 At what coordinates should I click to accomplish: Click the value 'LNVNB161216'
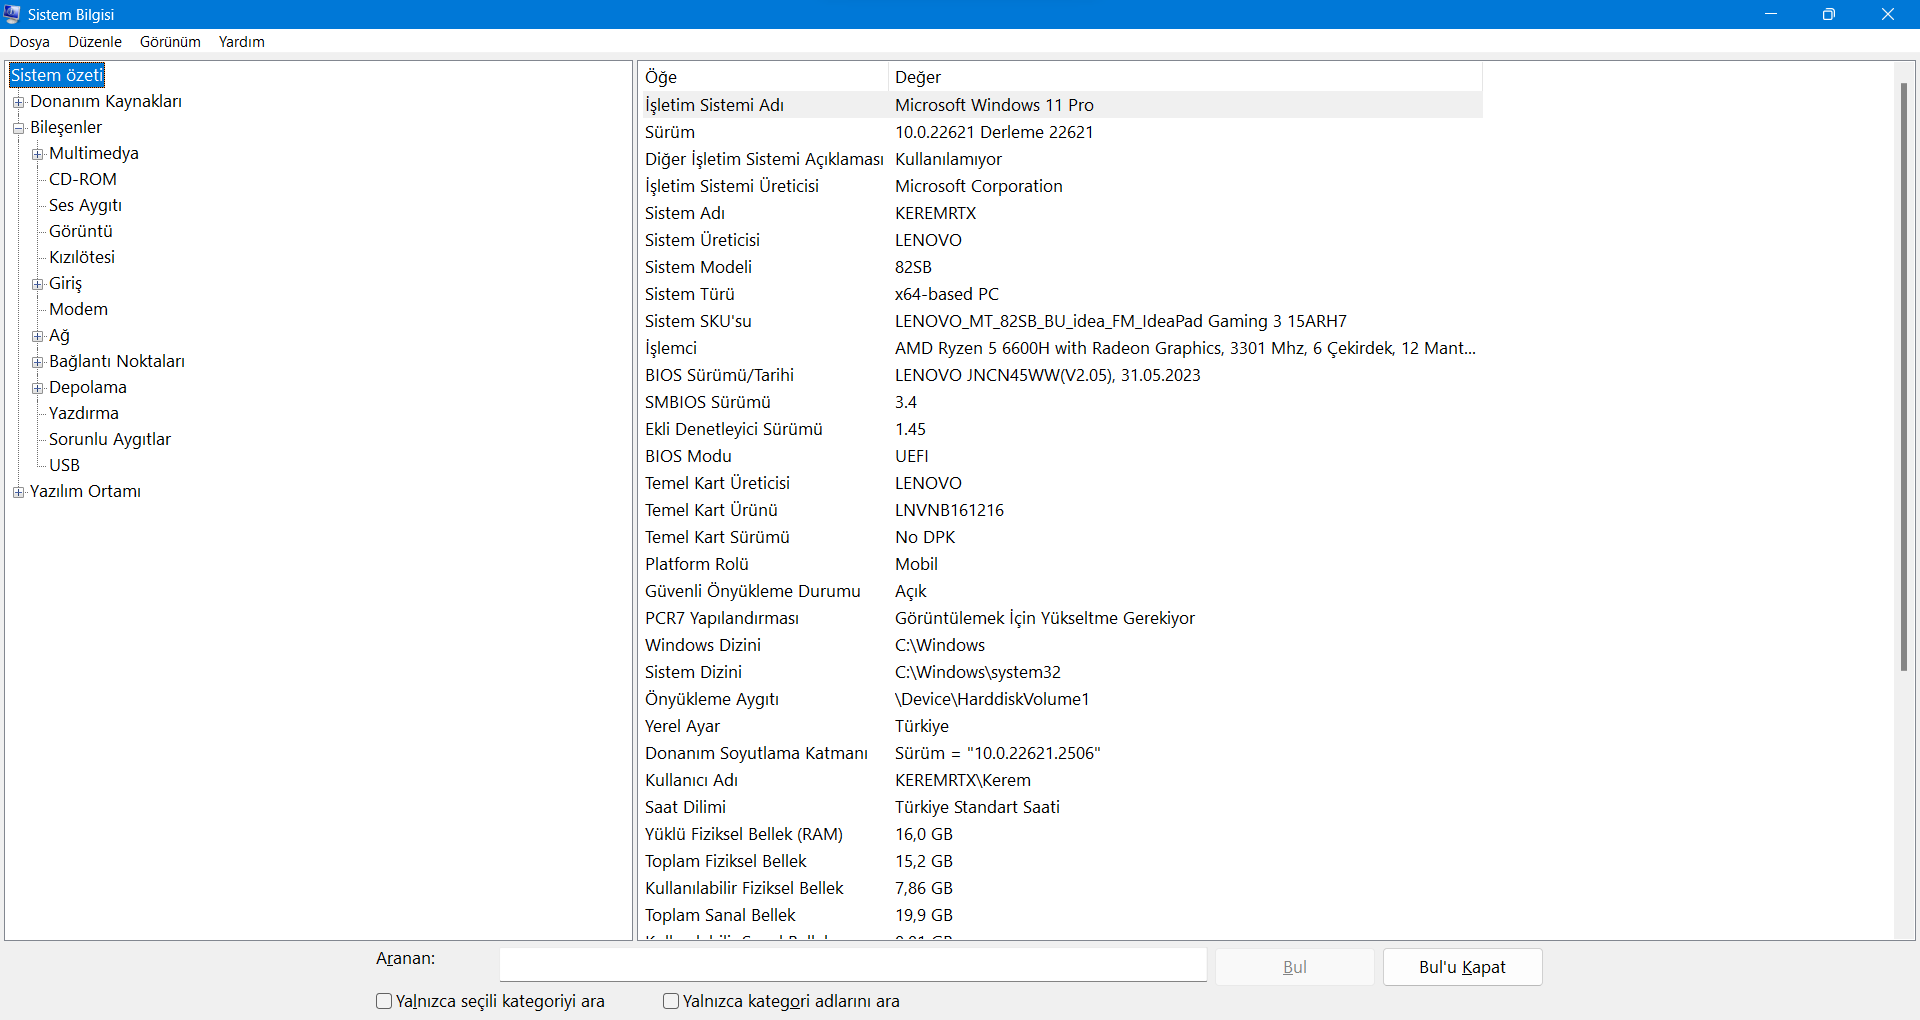point(950,510)
